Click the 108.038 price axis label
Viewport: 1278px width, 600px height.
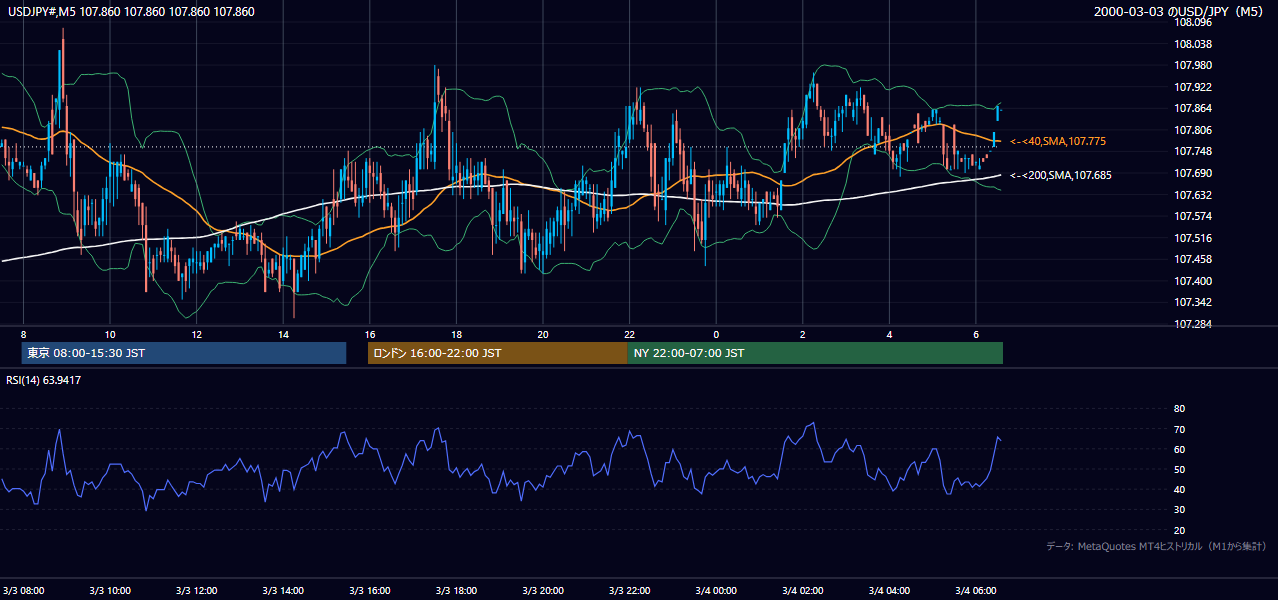pos(1193,44)
